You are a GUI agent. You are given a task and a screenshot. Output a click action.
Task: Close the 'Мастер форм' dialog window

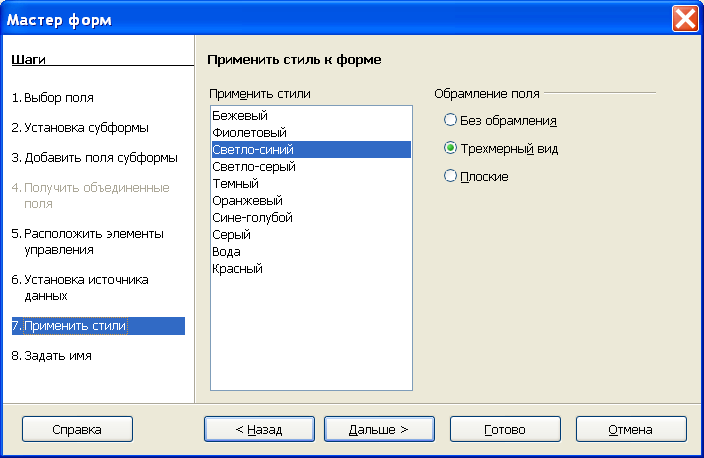click(685, 19)
